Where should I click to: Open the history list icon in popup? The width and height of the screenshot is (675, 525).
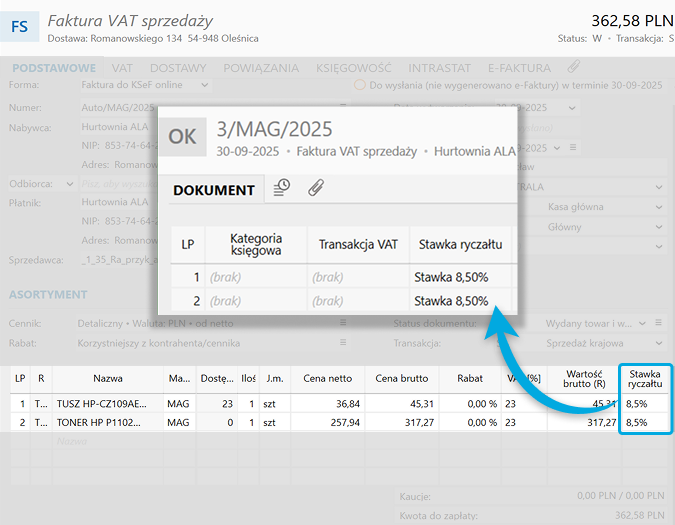[x=282, y=188]
